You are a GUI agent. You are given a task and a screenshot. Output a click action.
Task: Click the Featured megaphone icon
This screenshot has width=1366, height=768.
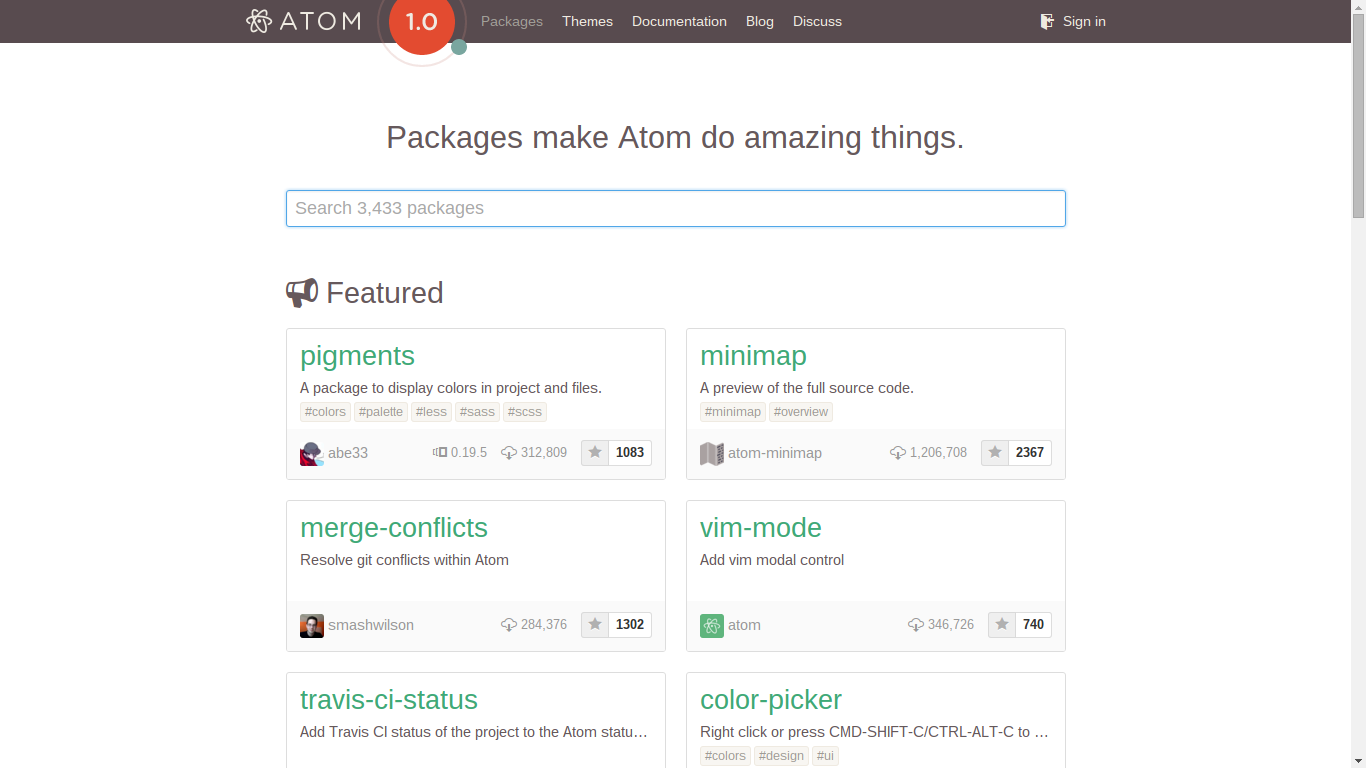(x=302, y=292)
